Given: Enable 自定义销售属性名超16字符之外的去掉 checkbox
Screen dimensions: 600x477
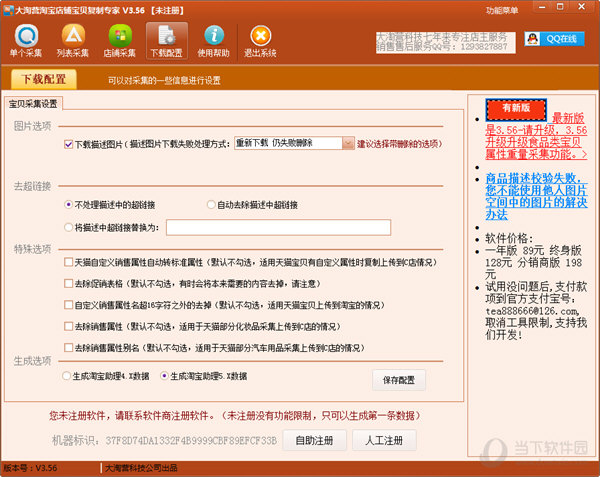Looking at the screenshot, I should click(68, 305).
